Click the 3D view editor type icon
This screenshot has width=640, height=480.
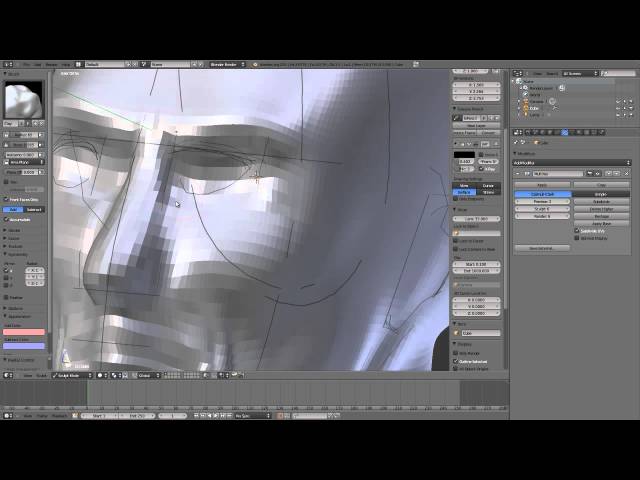pos(8,375)
